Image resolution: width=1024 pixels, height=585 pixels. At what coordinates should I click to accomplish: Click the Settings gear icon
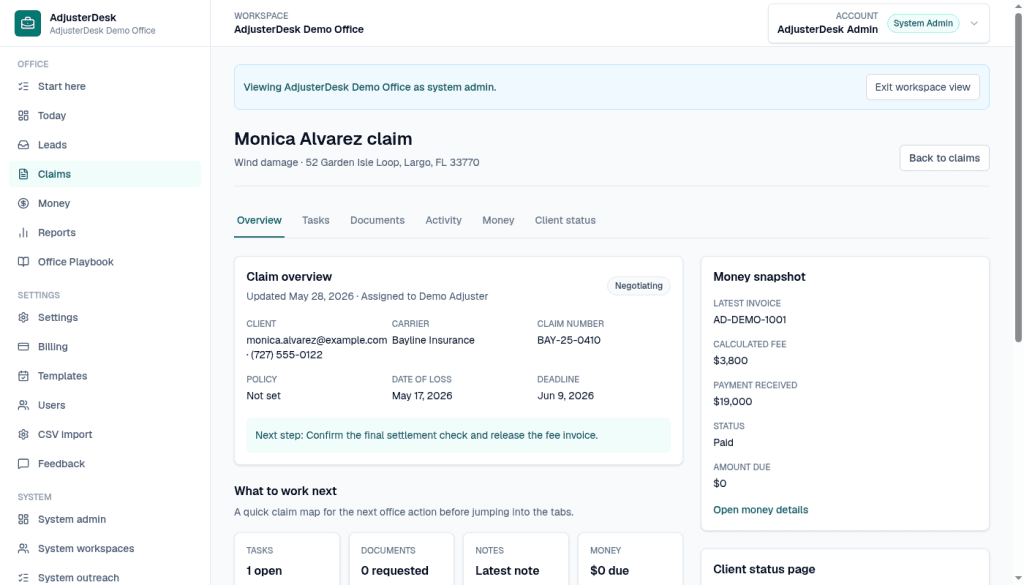pyautogui.click(x=24, y=317)
